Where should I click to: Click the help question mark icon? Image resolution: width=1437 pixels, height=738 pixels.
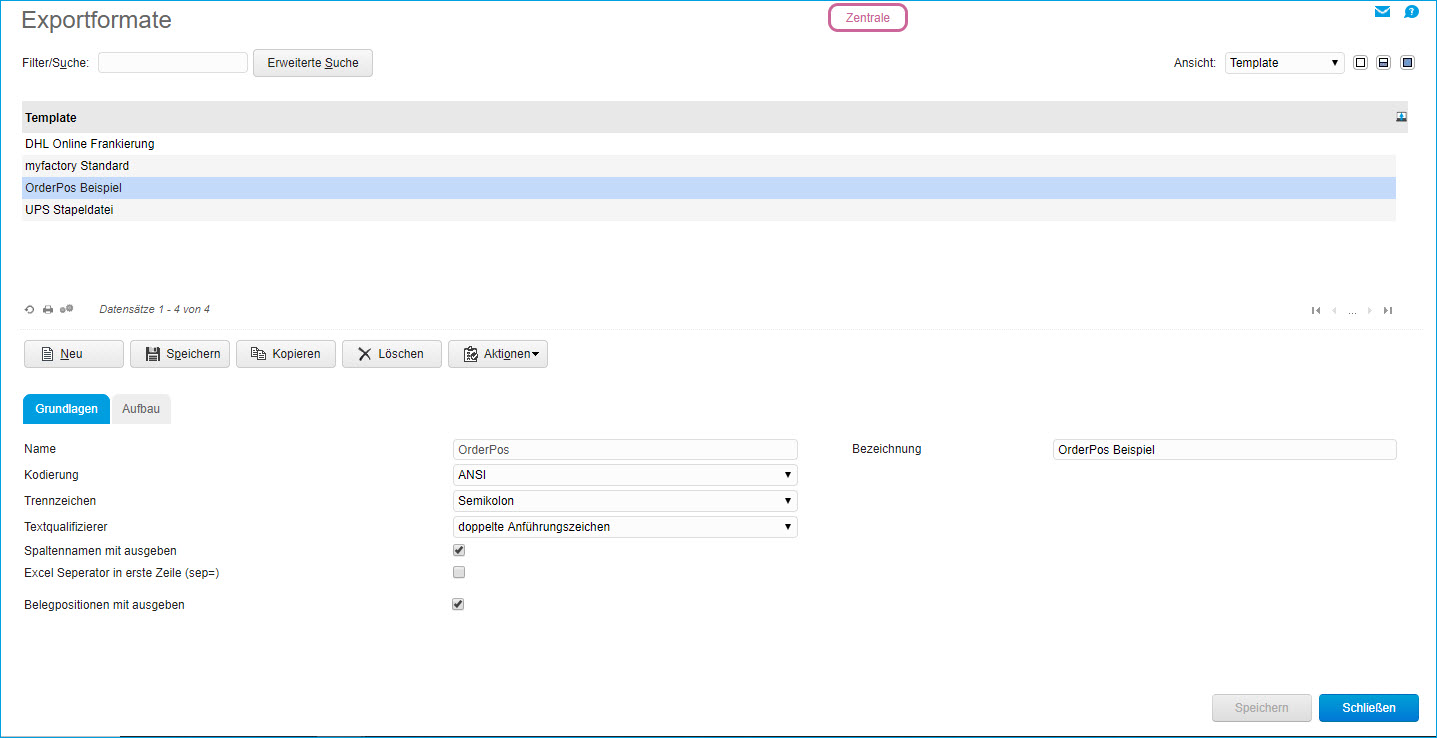(x=1411, y=11)
